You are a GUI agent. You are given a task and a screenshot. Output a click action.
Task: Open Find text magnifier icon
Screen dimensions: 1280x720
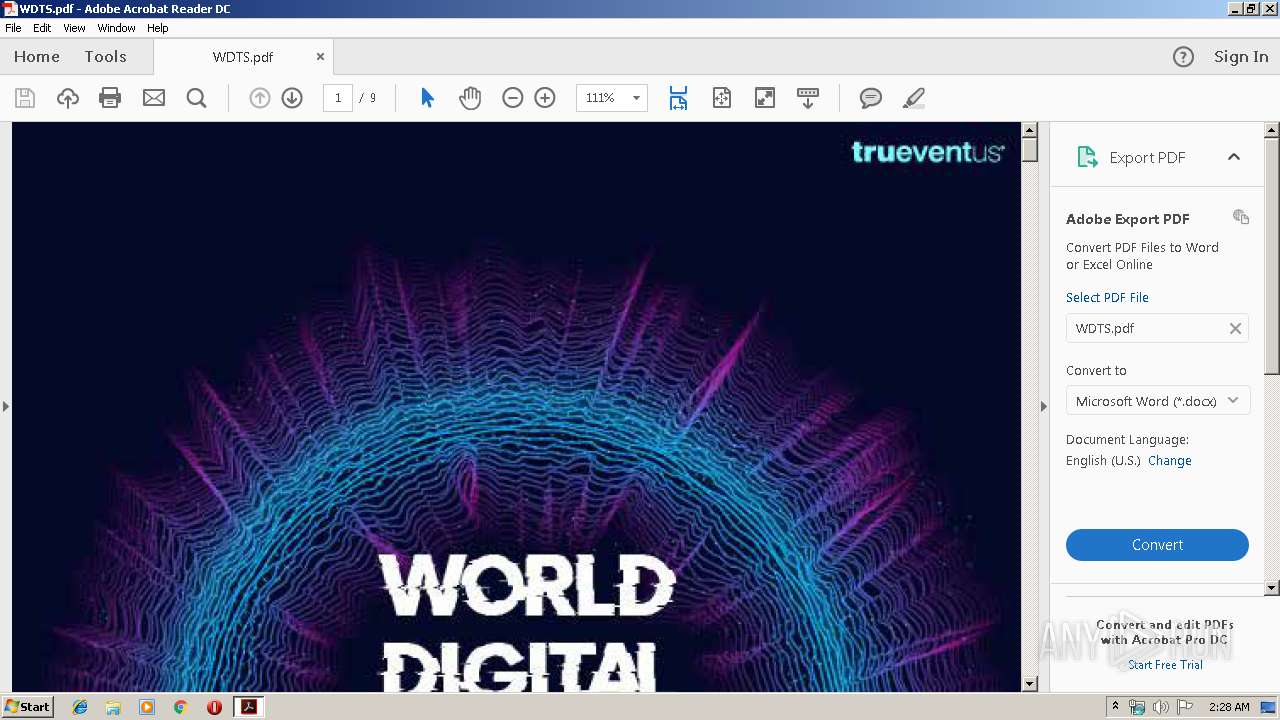coord(197,98)
